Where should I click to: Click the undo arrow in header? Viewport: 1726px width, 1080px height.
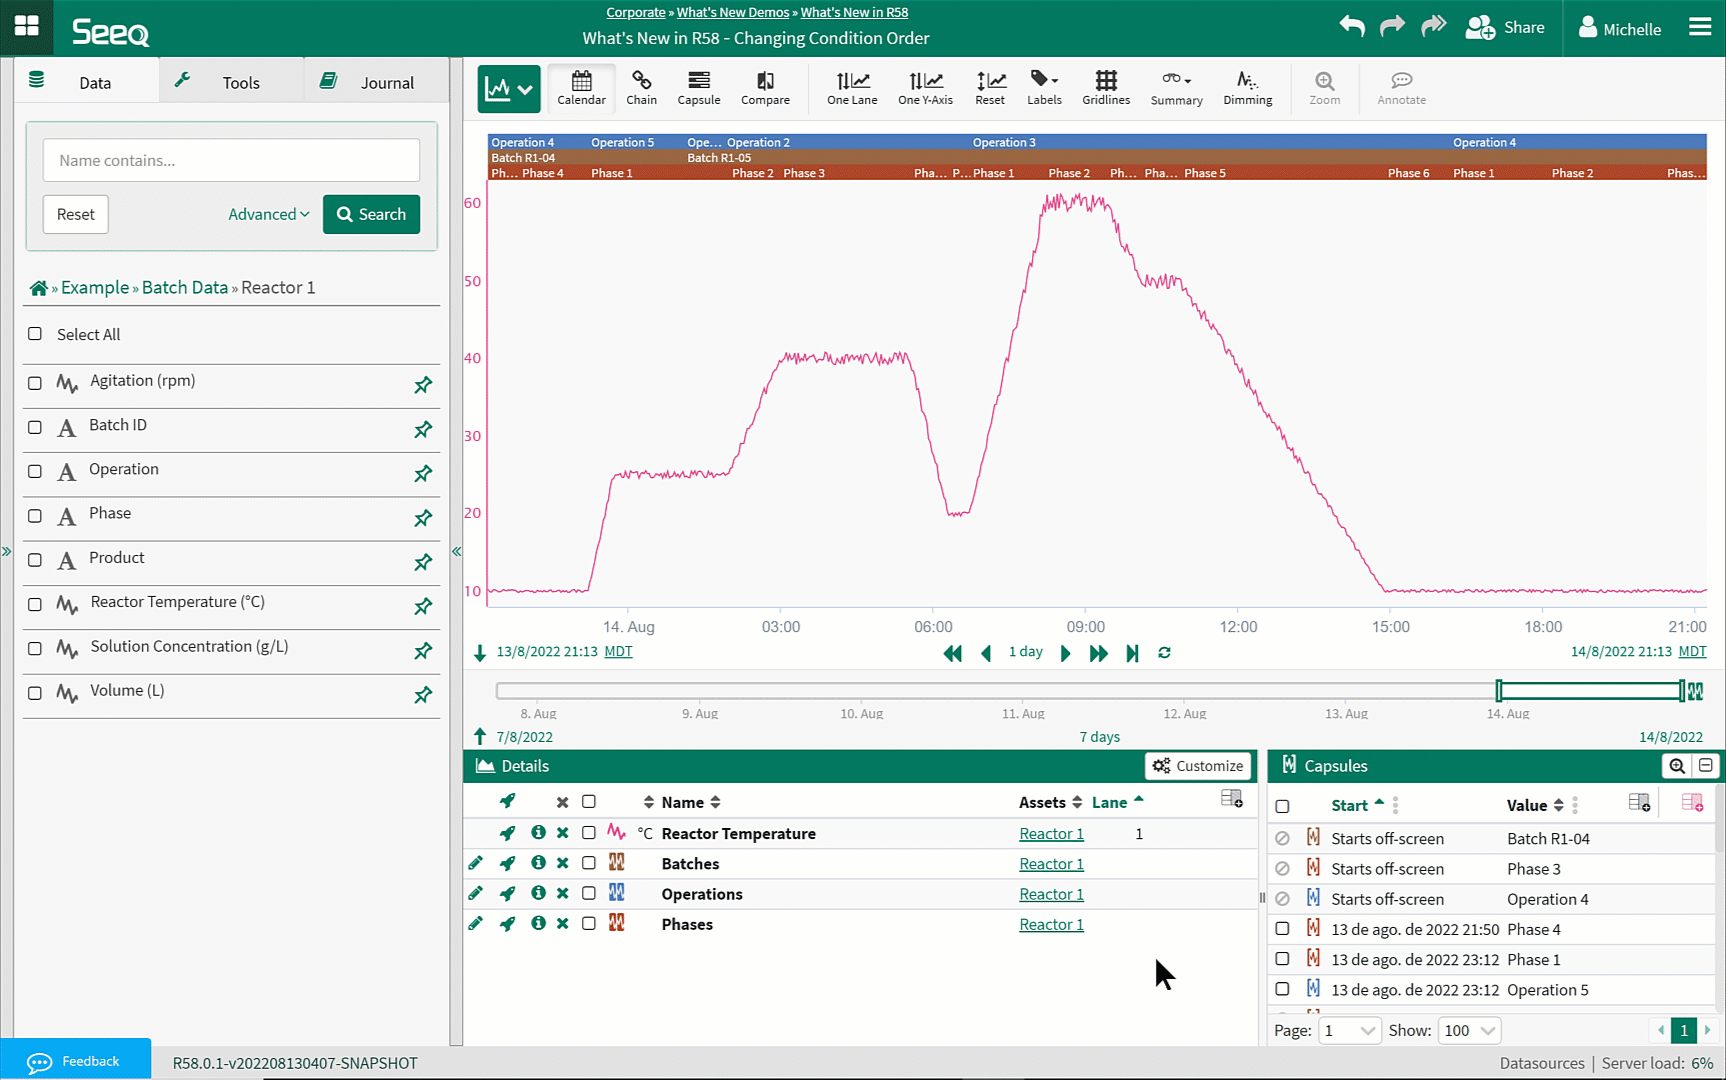point(1352,27)
